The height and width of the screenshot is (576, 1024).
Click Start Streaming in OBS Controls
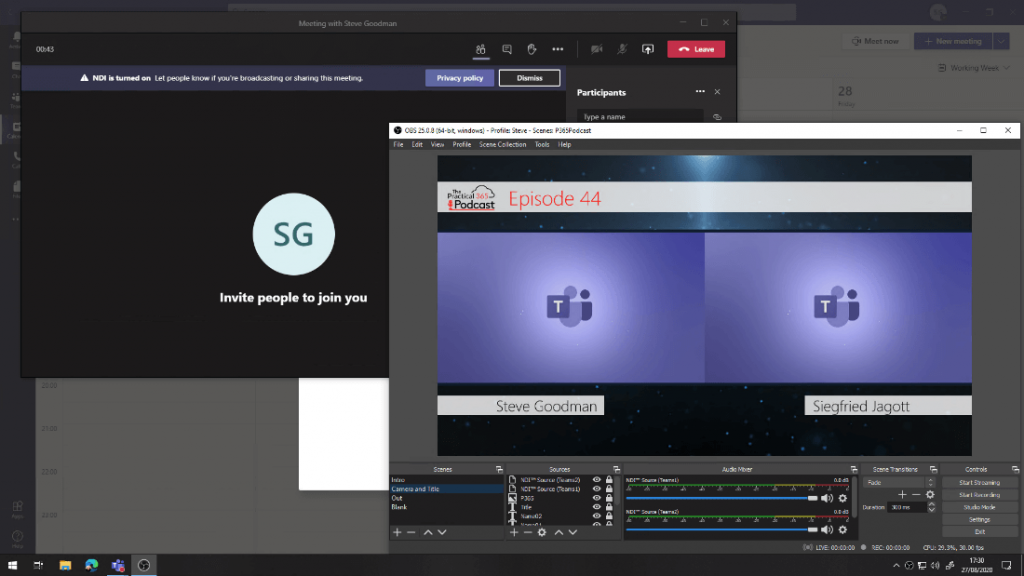click(980, 483)
